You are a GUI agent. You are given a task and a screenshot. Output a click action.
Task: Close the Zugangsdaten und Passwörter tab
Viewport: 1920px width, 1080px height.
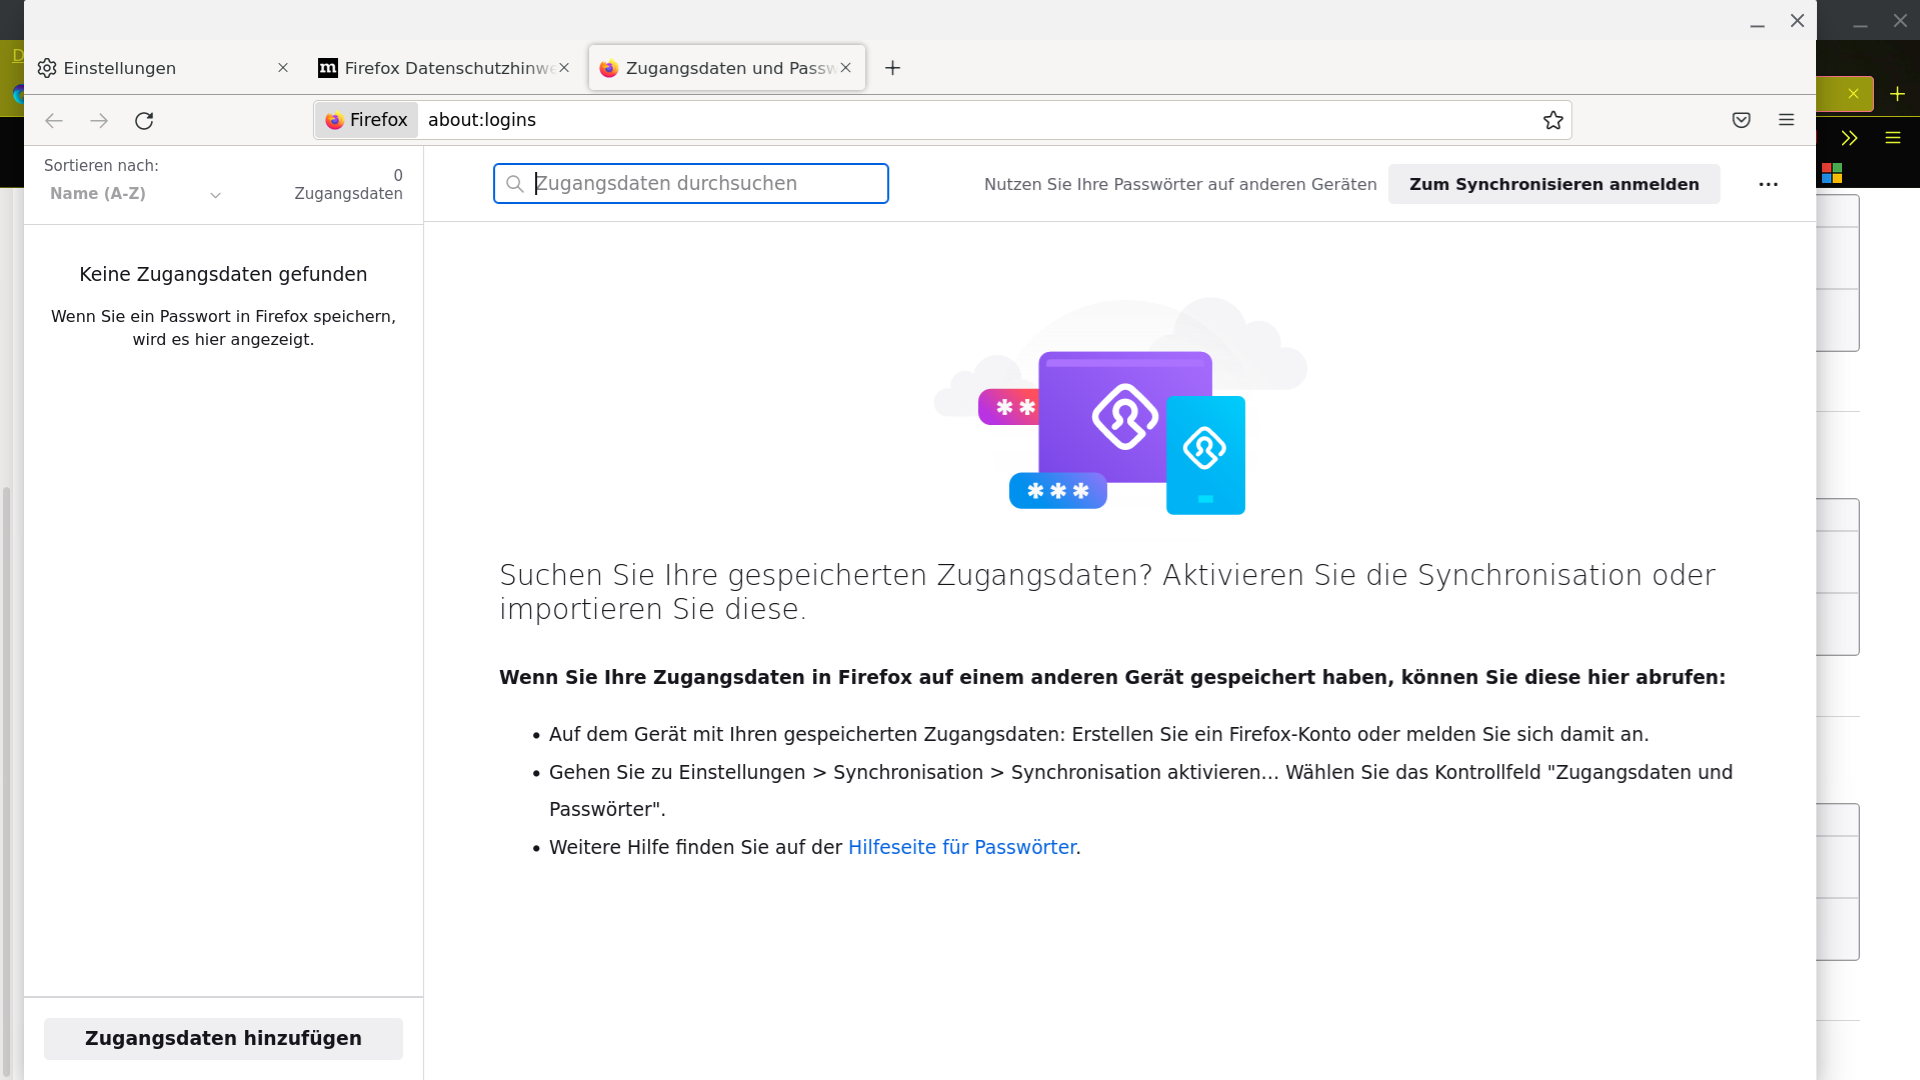click(846, 68)
